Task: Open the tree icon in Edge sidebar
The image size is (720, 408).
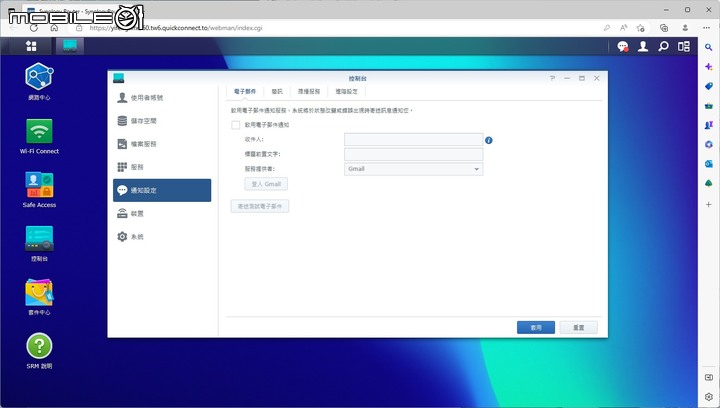Action: point(709,184)
